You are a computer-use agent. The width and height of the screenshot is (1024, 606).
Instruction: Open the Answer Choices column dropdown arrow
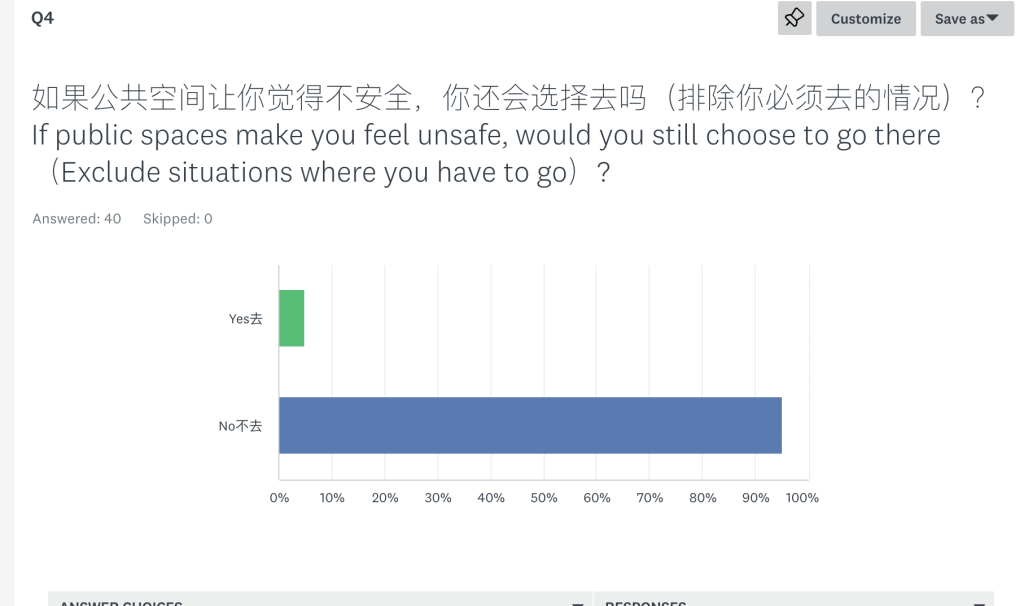(577, 604)
